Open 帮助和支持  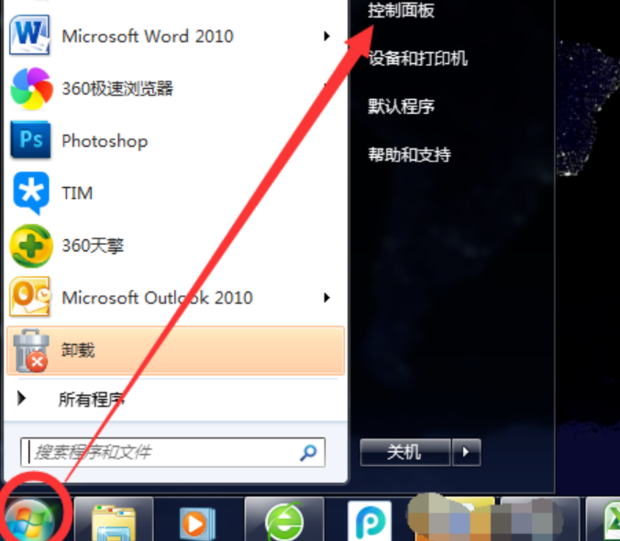click(x=409, y=154)
